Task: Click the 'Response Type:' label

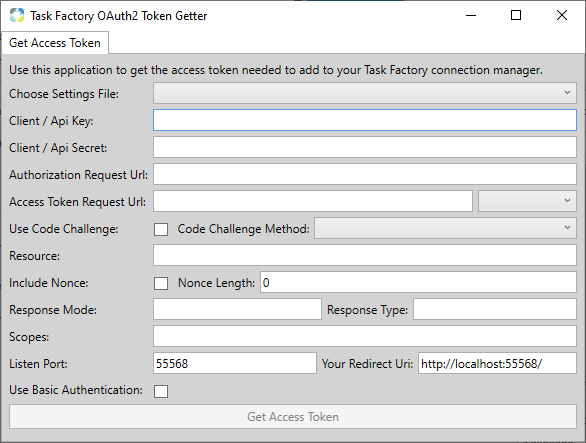Action: pyautogui.click(x=367, y=310)
